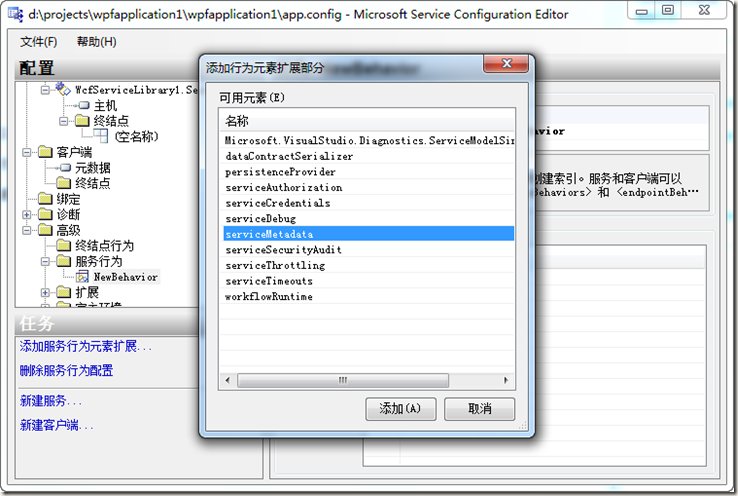Screen dimensions: 738x496
Task: Select the (空名称) endpoint item
Action: pyautogui.click(x=136, y=136)
